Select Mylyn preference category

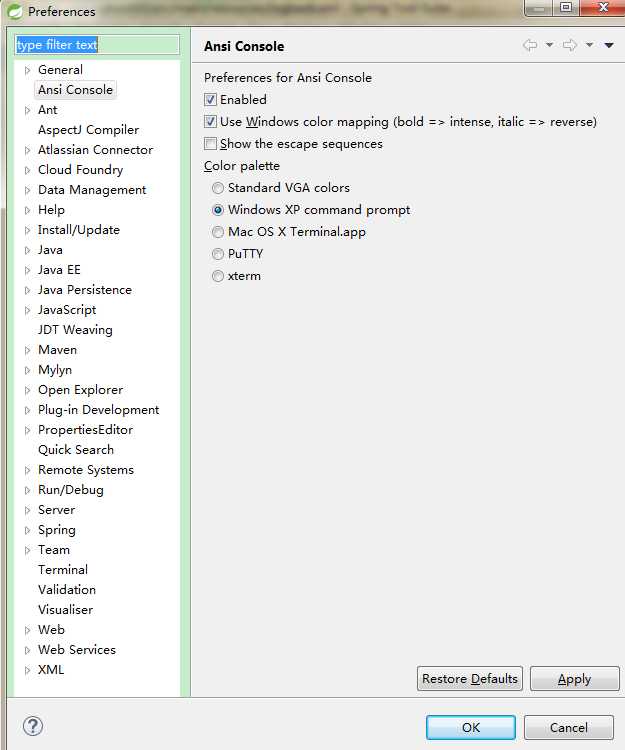coord(55,370)
